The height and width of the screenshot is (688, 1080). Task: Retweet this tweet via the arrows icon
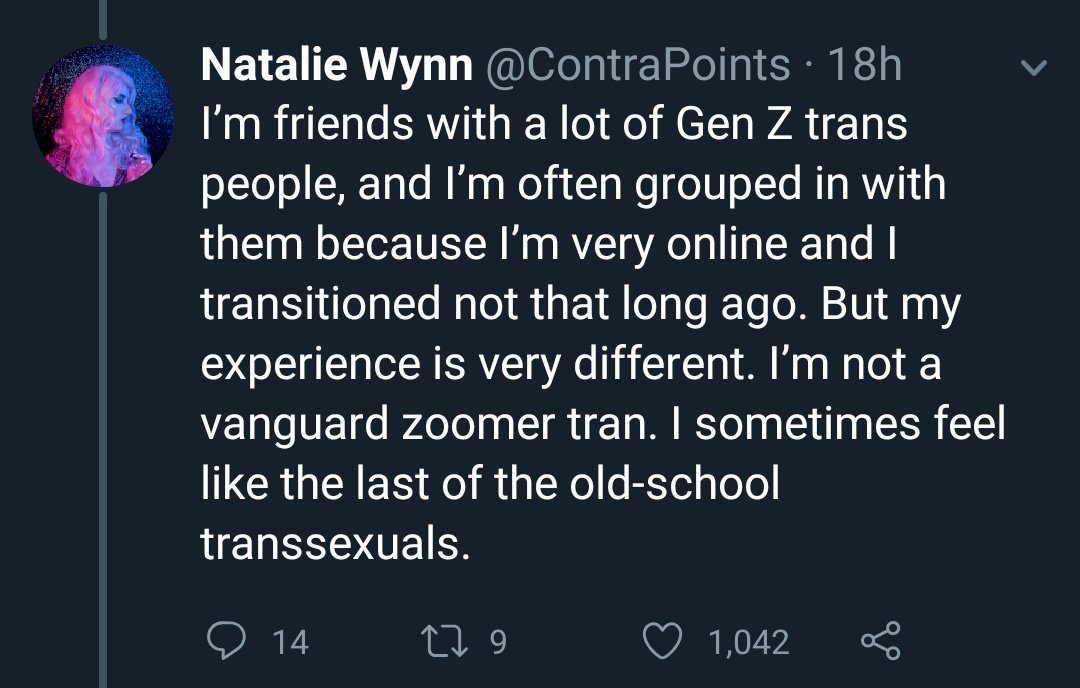(444, 640)
